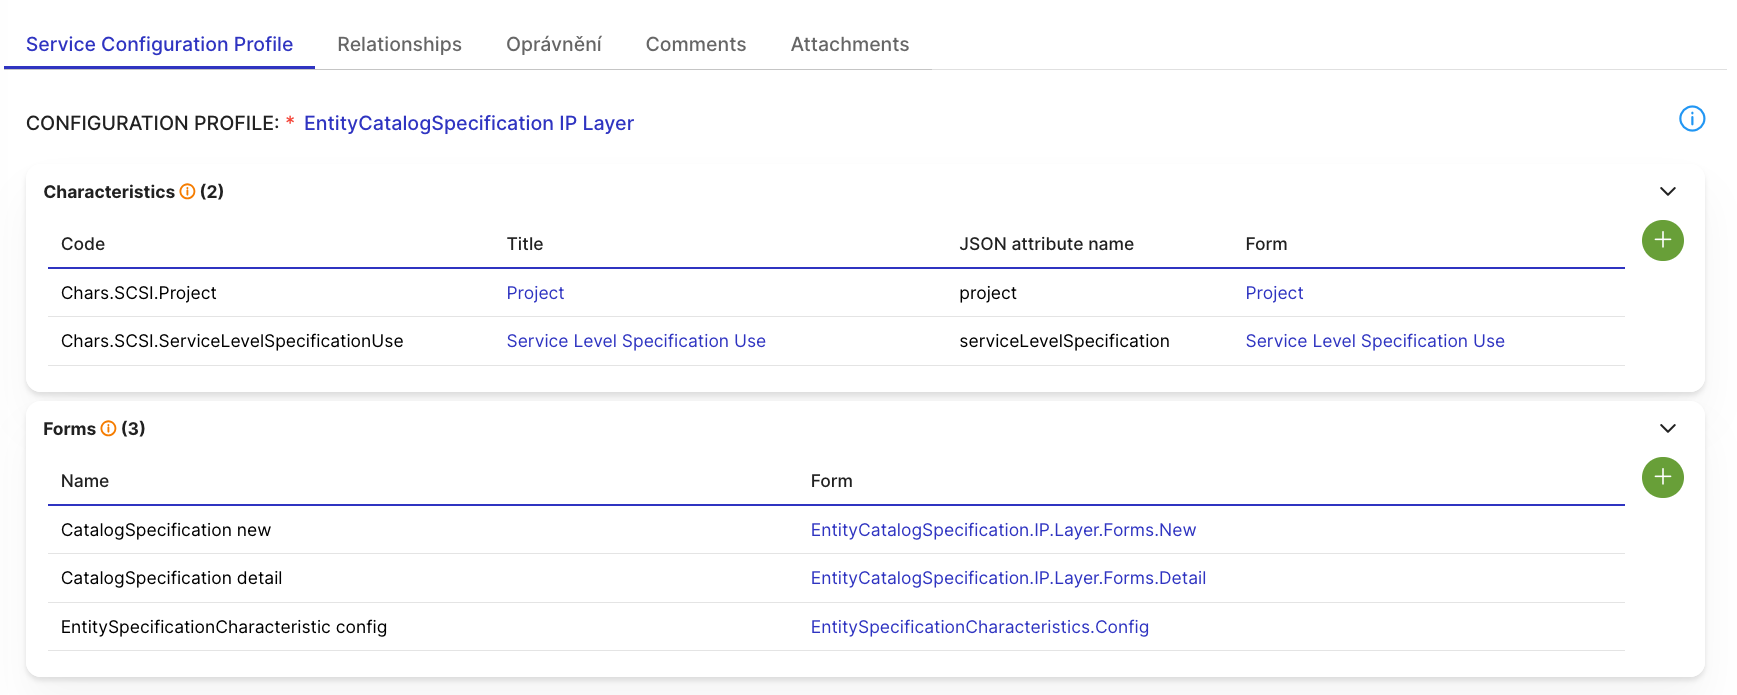Open the Project form link

pos(1273,293)
